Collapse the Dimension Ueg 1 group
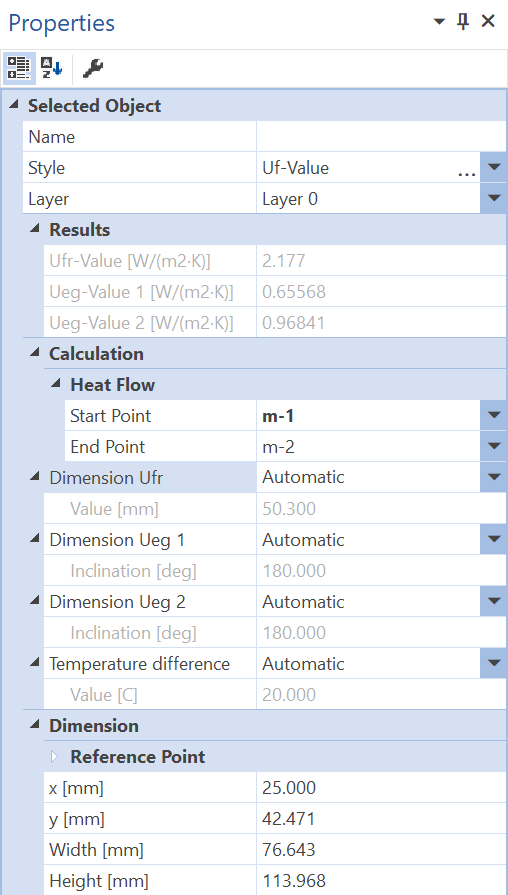 tap(35, 539)
